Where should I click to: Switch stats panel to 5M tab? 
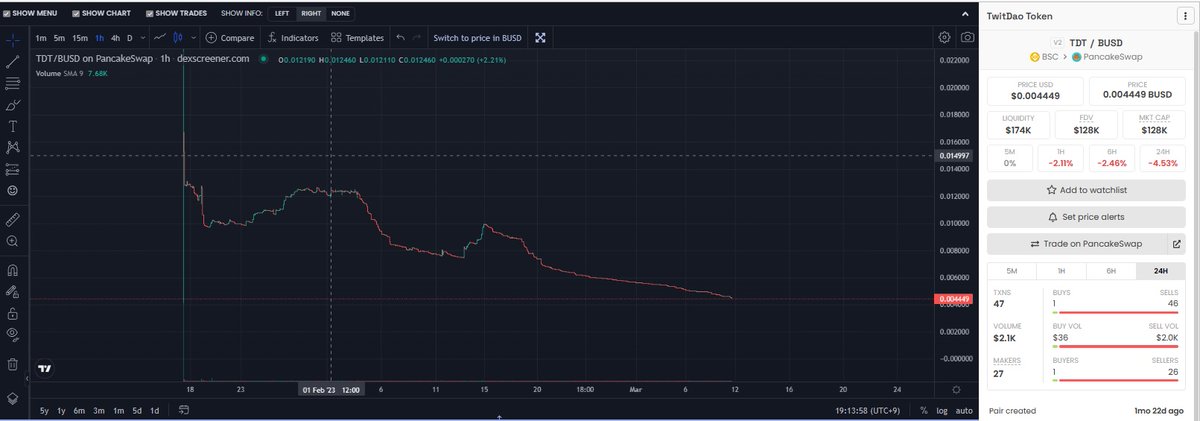click(1012, 271)
